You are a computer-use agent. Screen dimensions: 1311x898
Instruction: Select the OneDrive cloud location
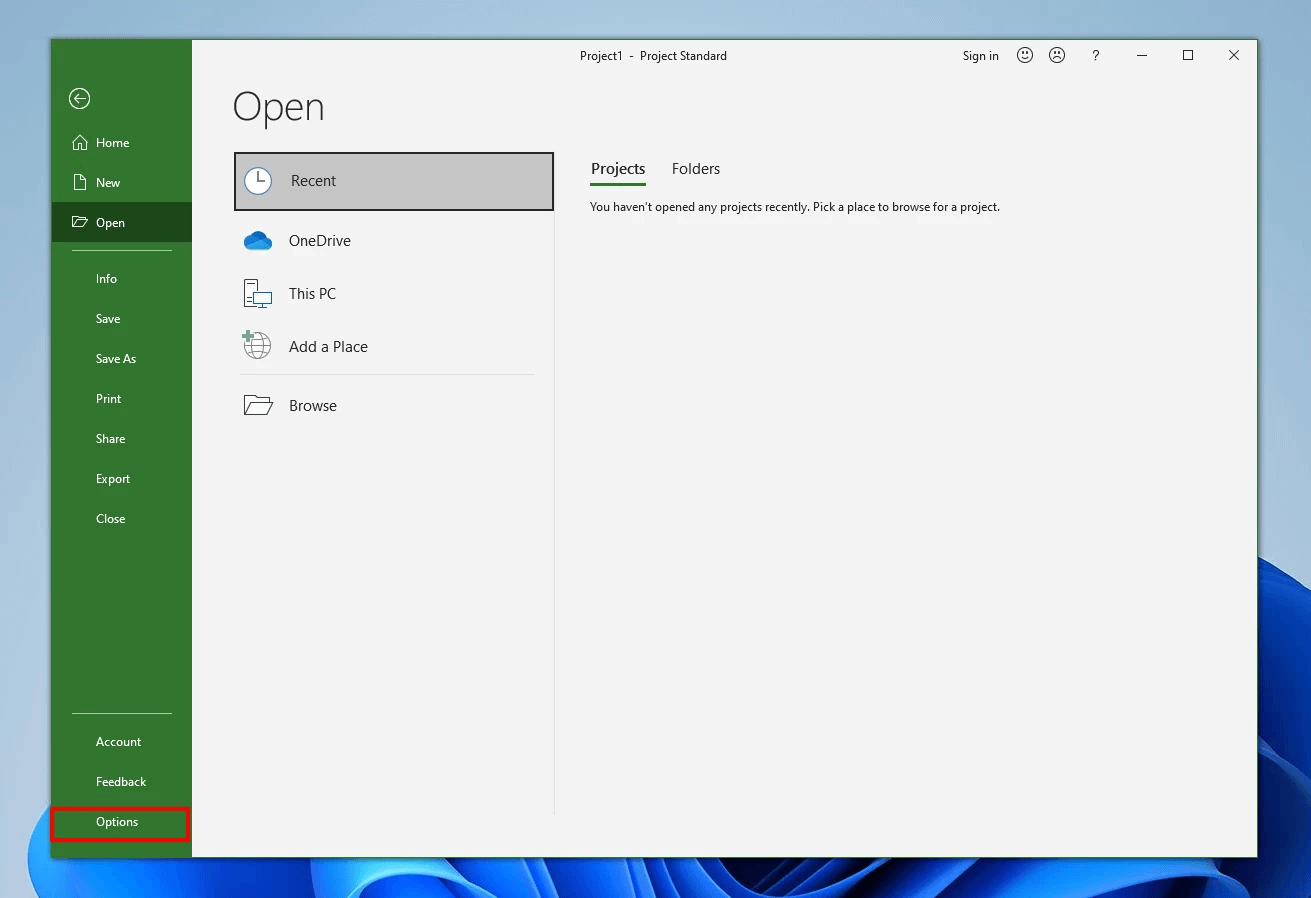(x=319, y=240)
